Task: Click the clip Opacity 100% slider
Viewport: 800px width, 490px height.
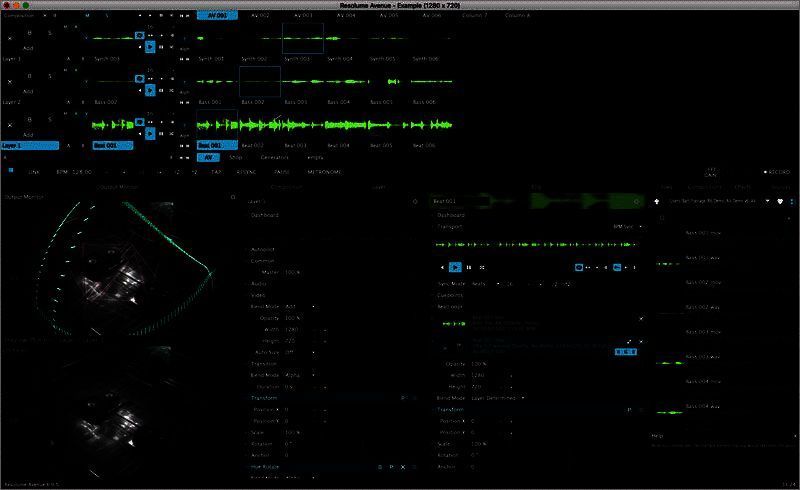Action: pos(554,364)
